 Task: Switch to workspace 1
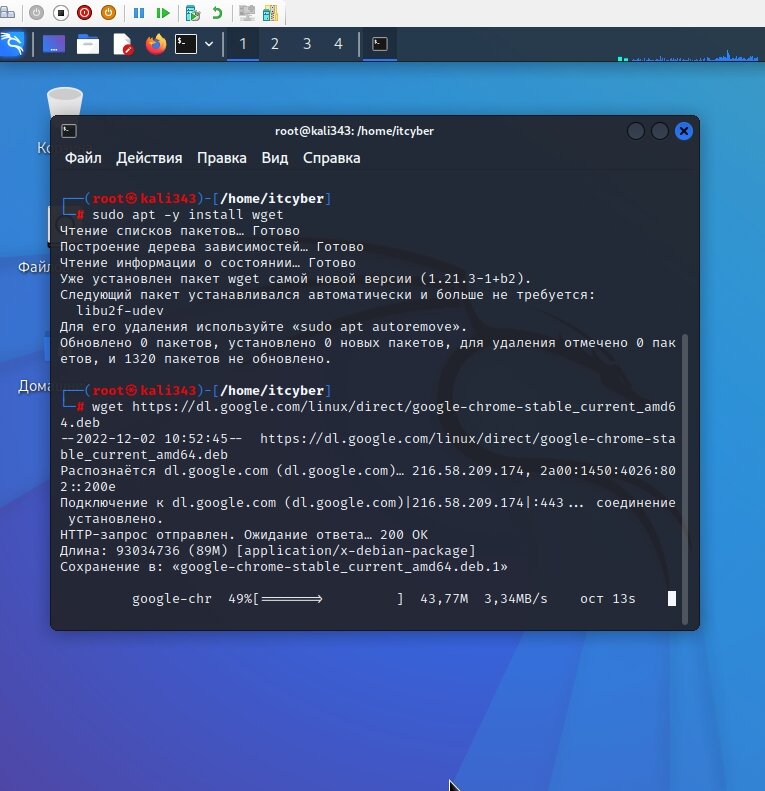tap(243, 44)
